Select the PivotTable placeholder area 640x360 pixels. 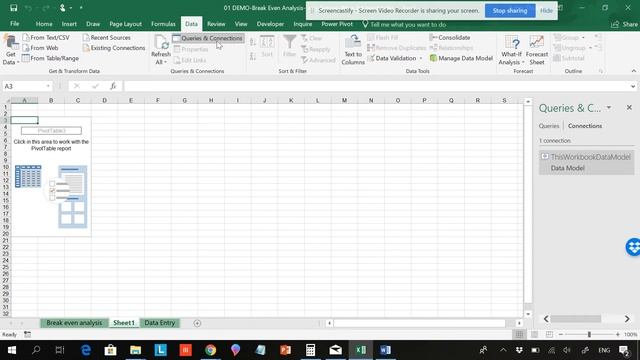click(x=51, y=177)
